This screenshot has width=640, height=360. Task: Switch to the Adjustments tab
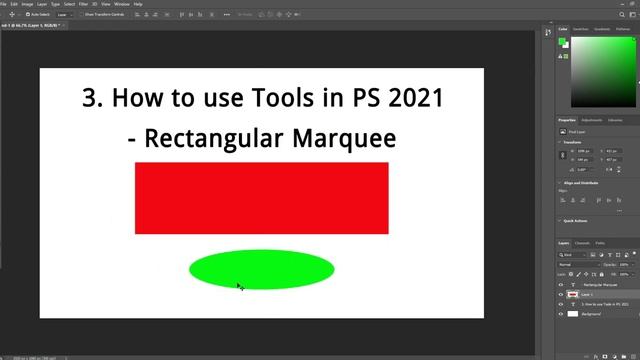pyautogui.click(x=591, y=120)
